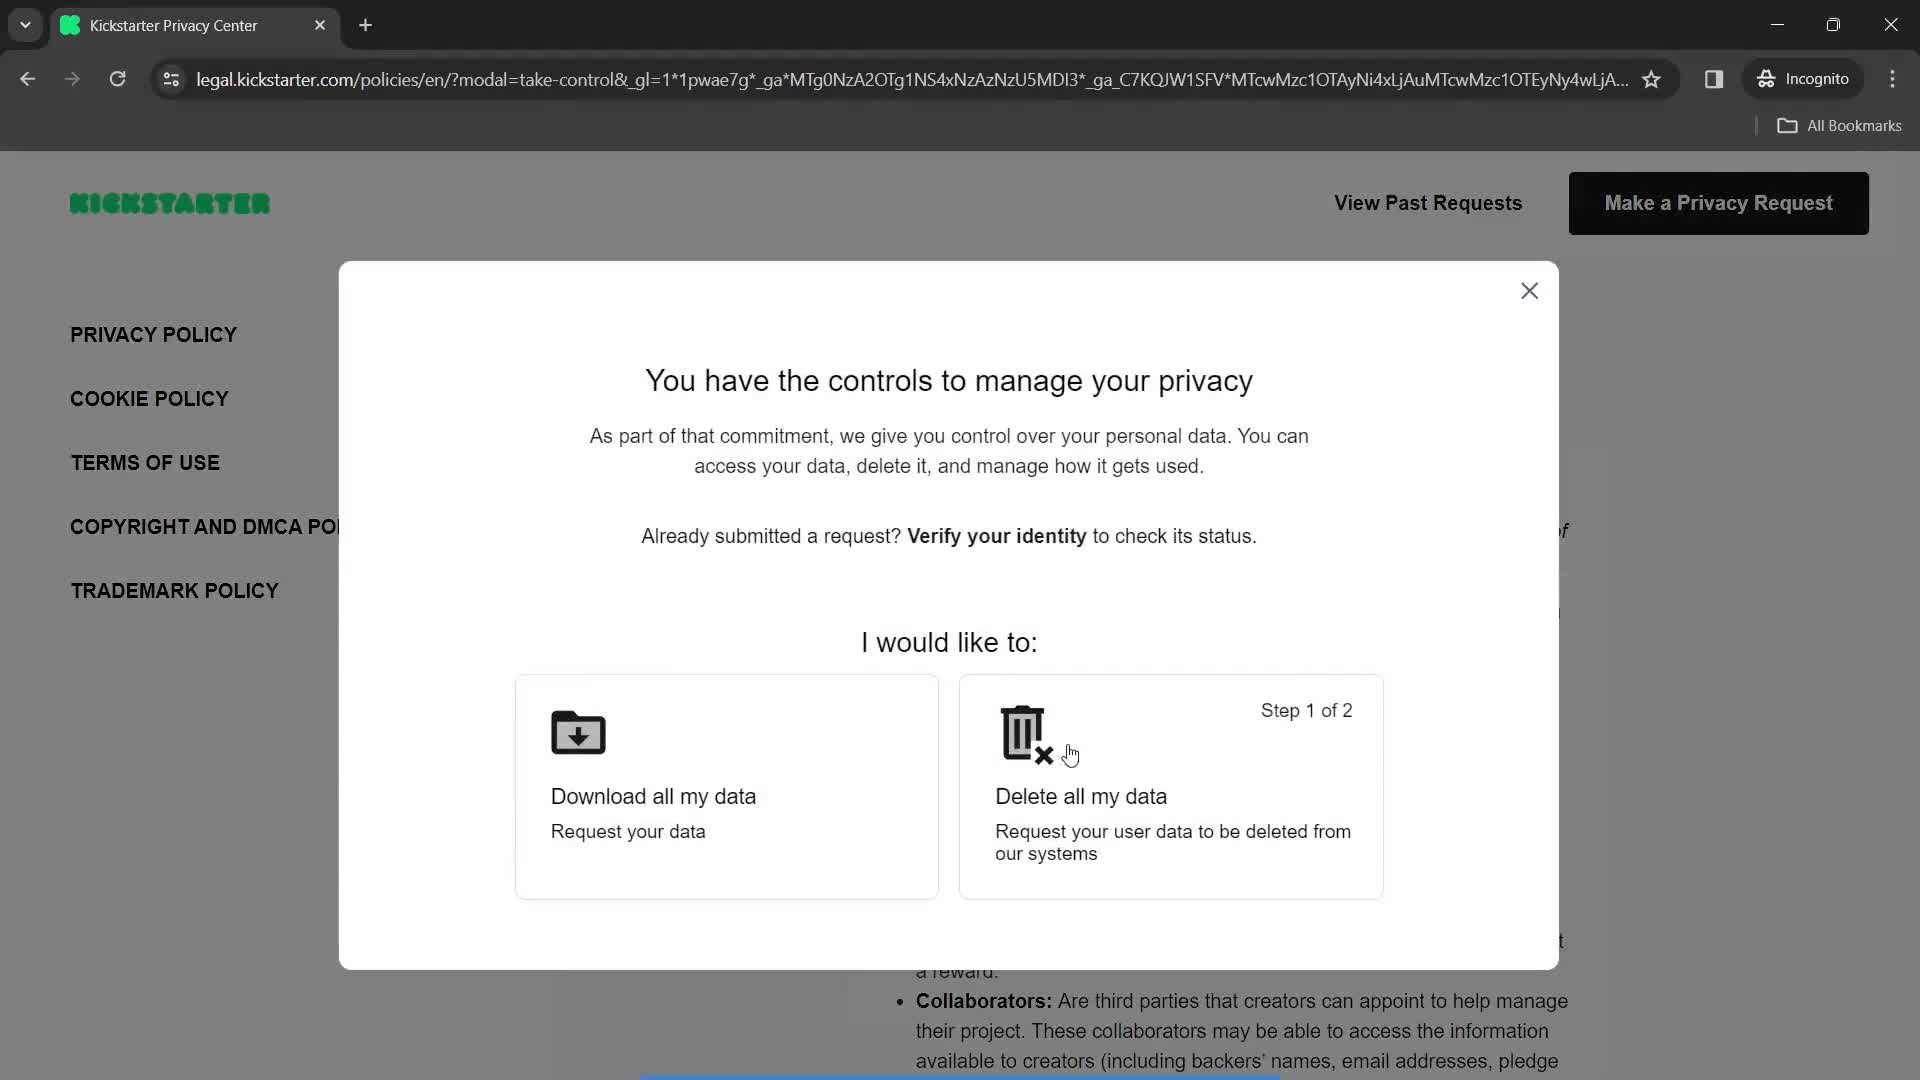This screenshot has height=1080, width=1920.
Task: Choose Delete all my data heading
Action: point(1080,797)
